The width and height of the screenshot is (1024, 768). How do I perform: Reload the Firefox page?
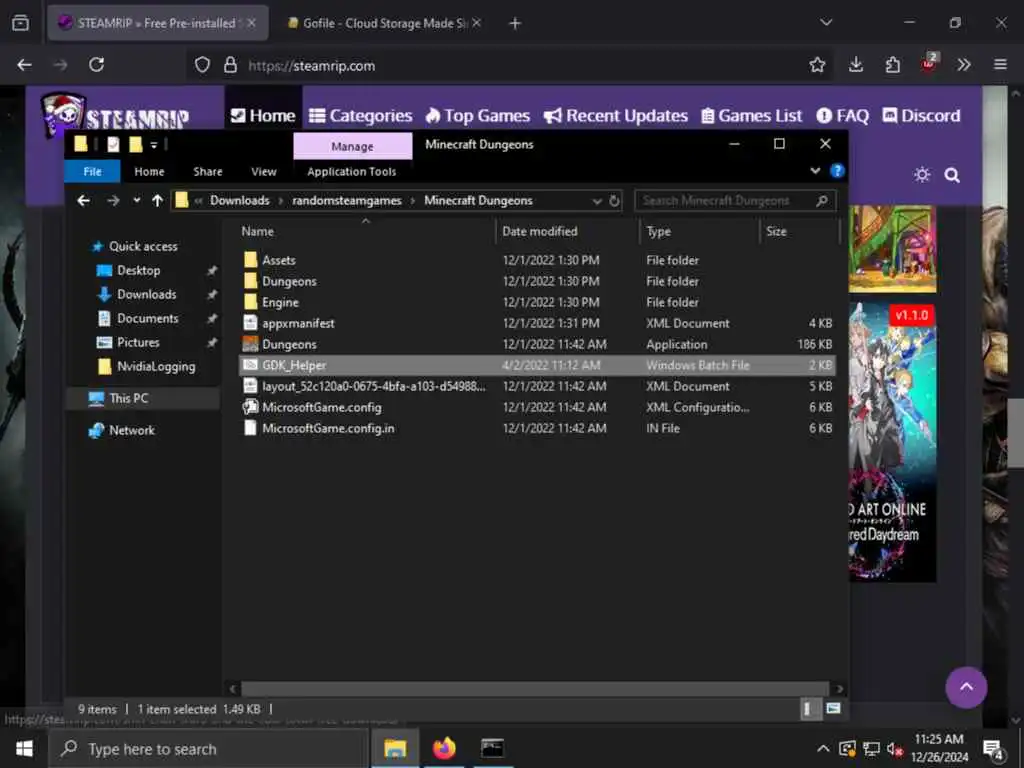coord(97,65)
